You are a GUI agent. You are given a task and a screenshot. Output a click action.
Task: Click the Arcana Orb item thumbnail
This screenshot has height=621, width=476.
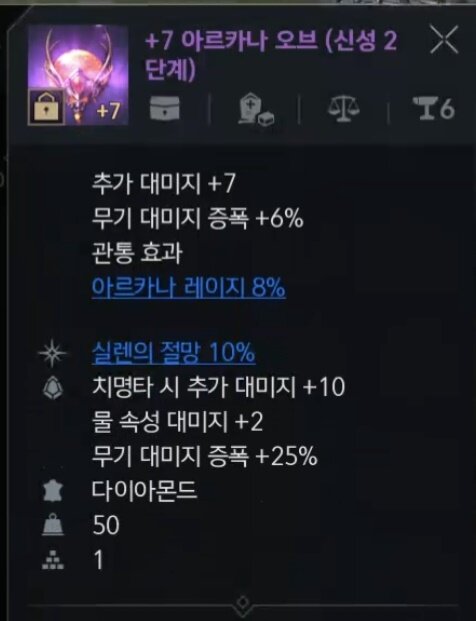pyautogui.click(x=78, y=75)
